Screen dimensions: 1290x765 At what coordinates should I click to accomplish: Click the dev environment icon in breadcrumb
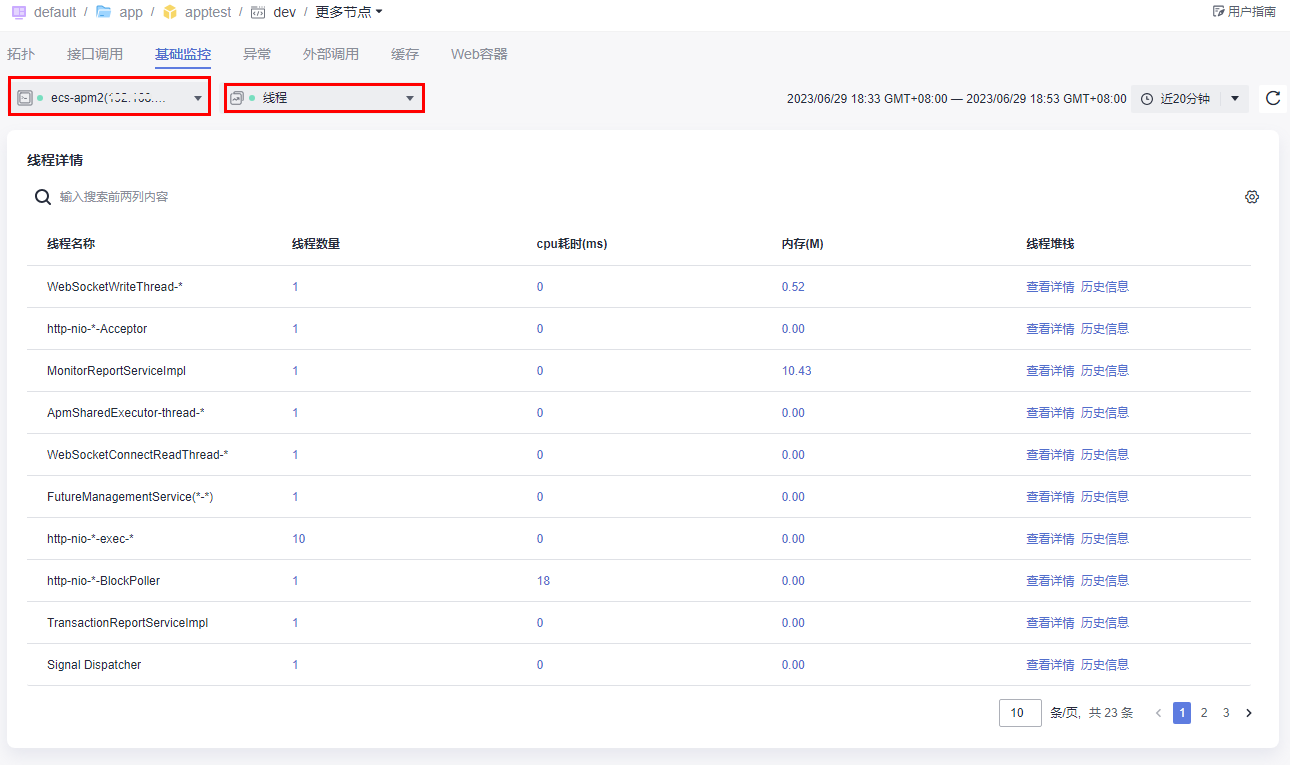tap(258, 12)
